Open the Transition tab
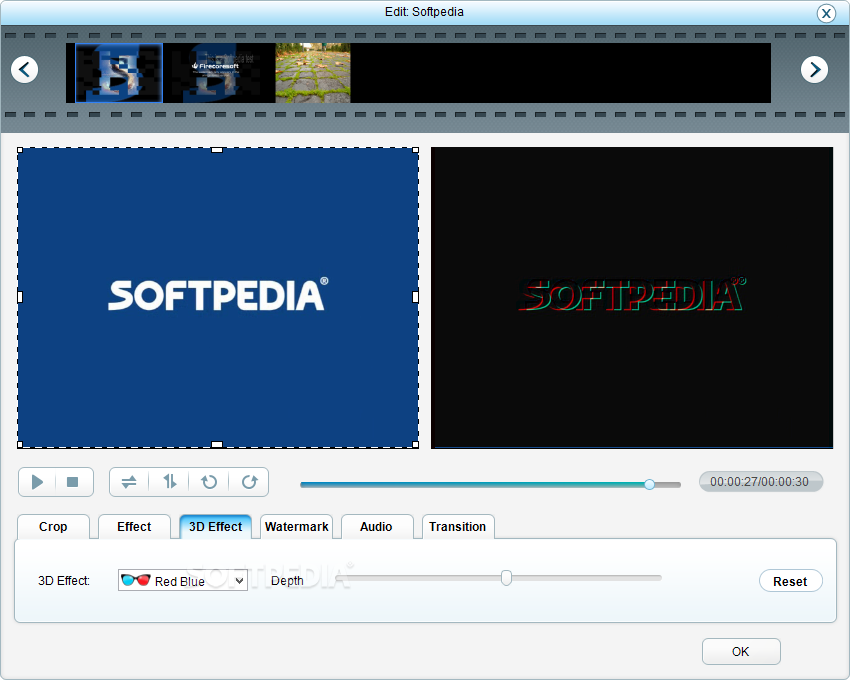850x680 pixels. click(x=458, y=527)
